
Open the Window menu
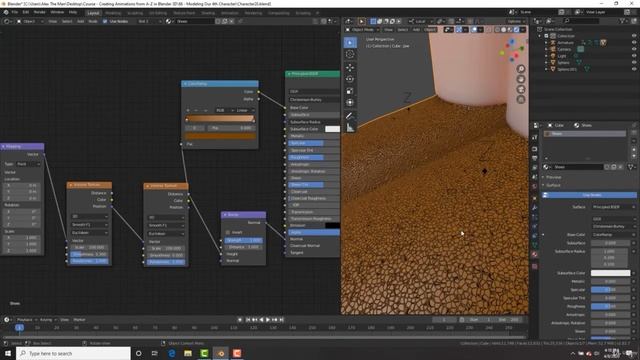(x=57, y=12)
